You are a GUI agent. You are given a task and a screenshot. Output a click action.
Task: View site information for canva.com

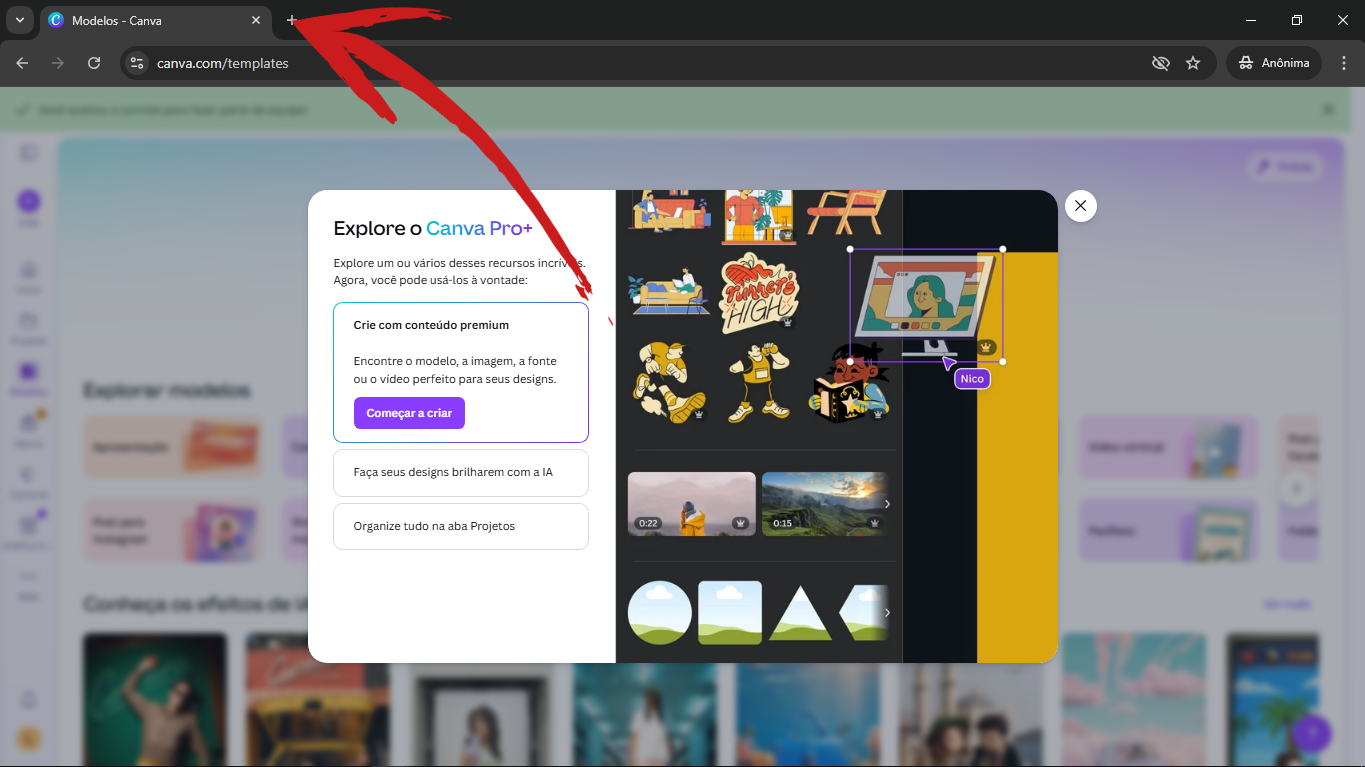pos(137,63)
